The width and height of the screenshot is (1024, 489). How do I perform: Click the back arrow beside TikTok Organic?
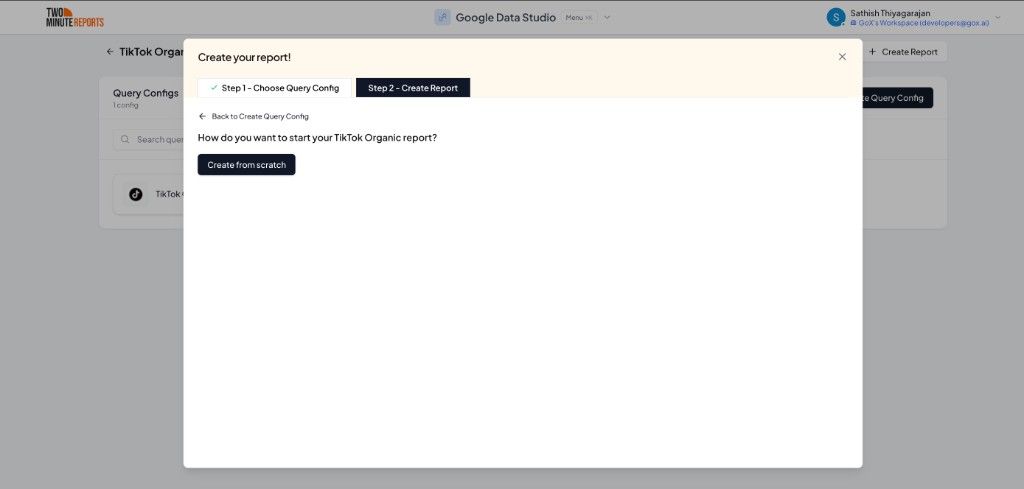(110, 52)
